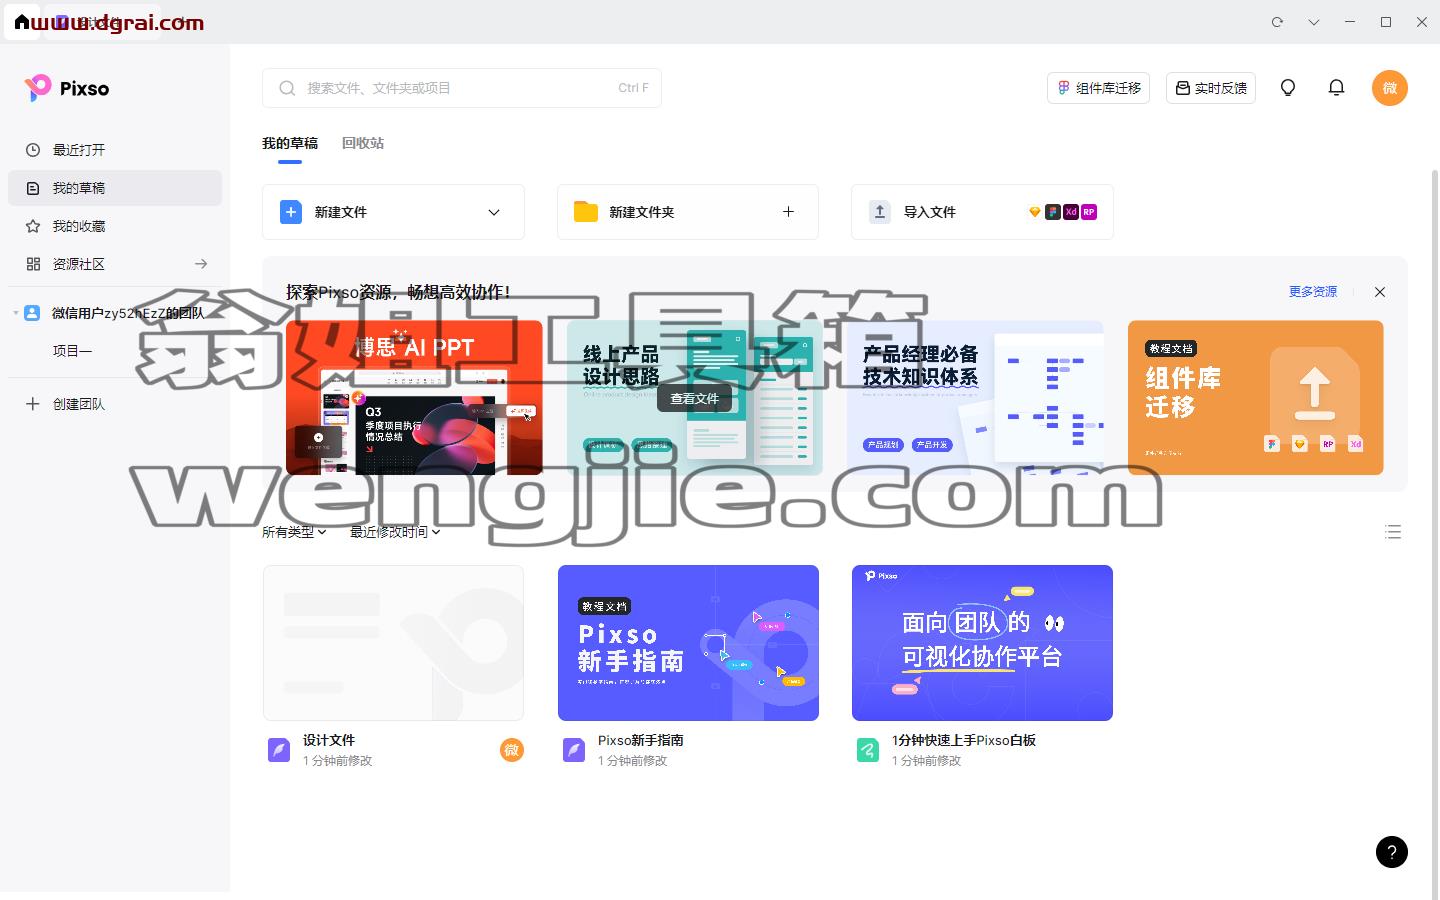Click the Figma import icon

point(1053,212)
